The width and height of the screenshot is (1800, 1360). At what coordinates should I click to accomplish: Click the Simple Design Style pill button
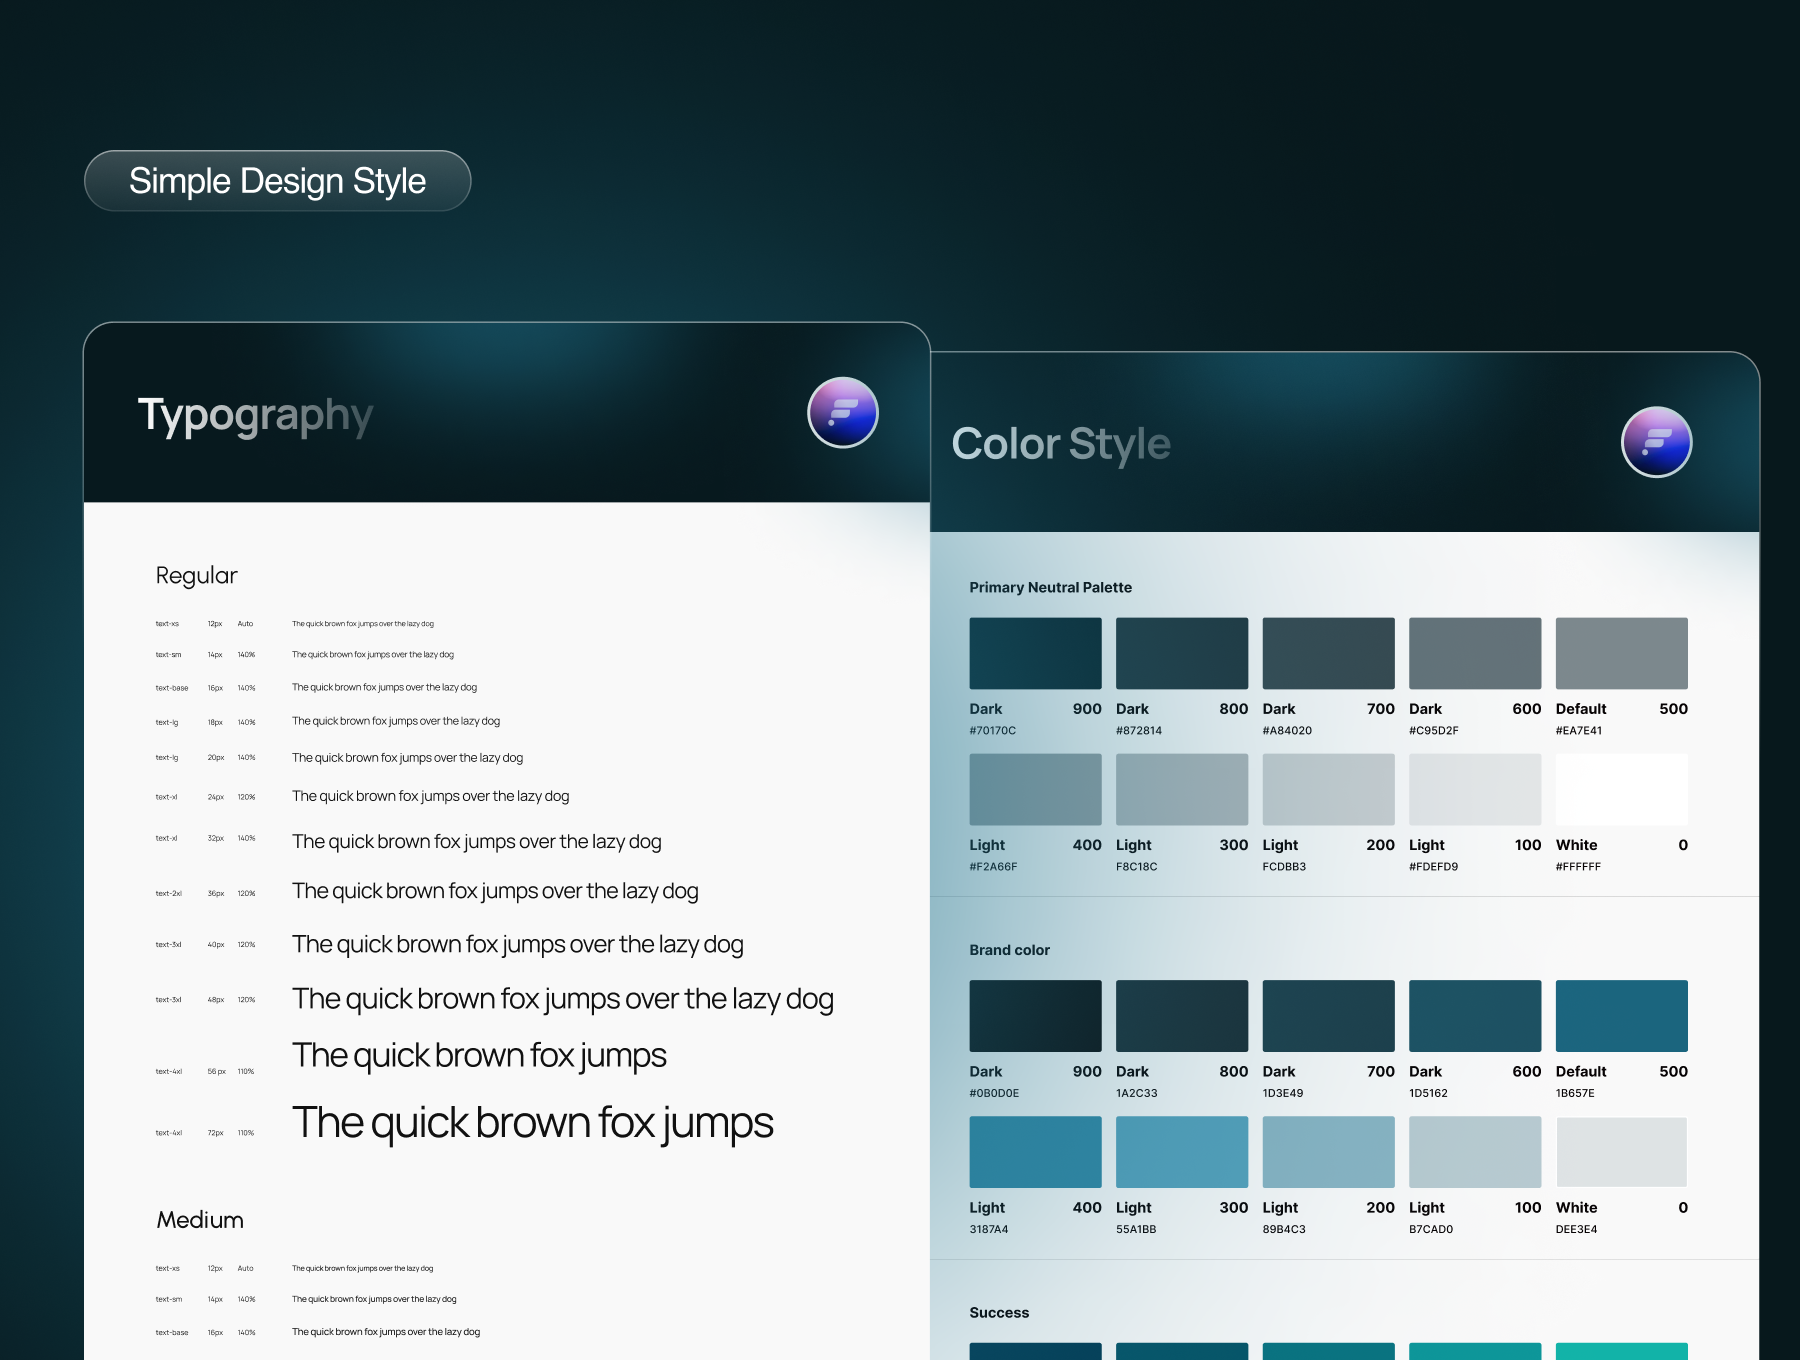click(277, 181)
